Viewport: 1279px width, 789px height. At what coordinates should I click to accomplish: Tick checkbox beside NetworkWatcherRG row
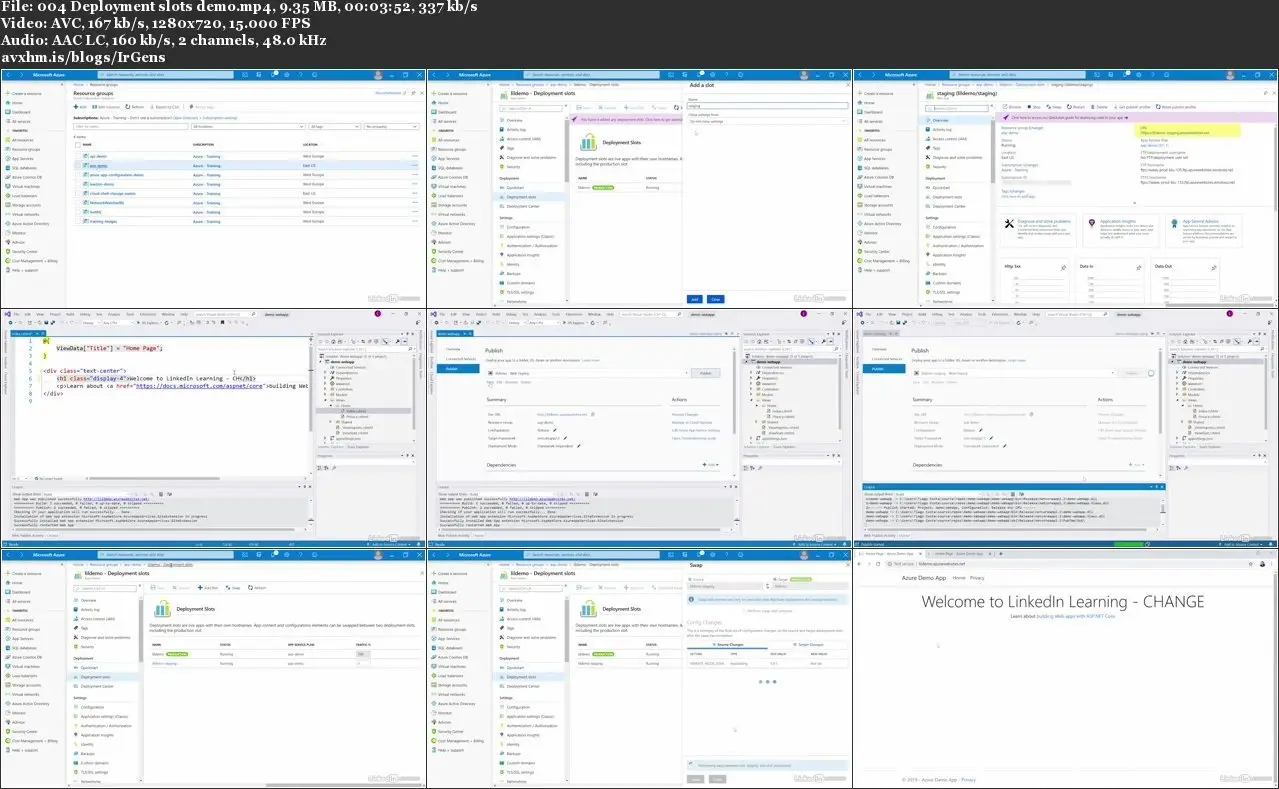click(78, 203)
